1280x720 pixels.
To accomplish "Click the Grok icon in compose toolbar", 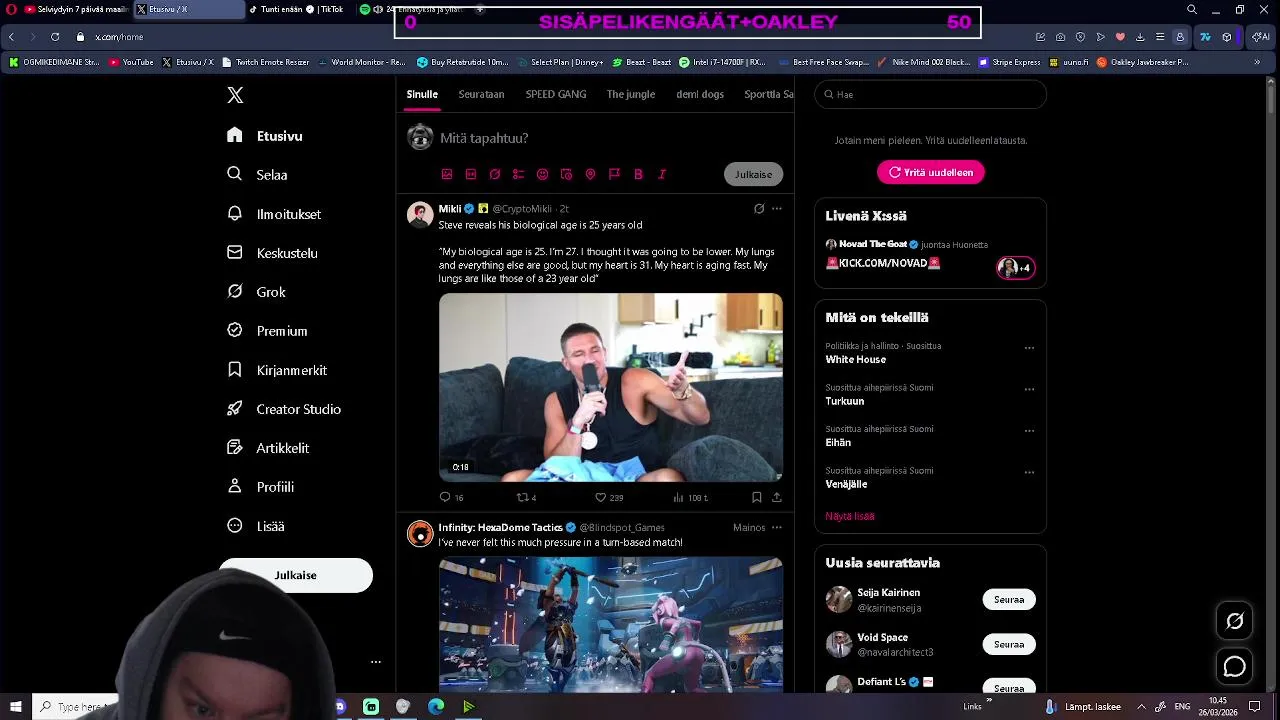I will 495,174.
